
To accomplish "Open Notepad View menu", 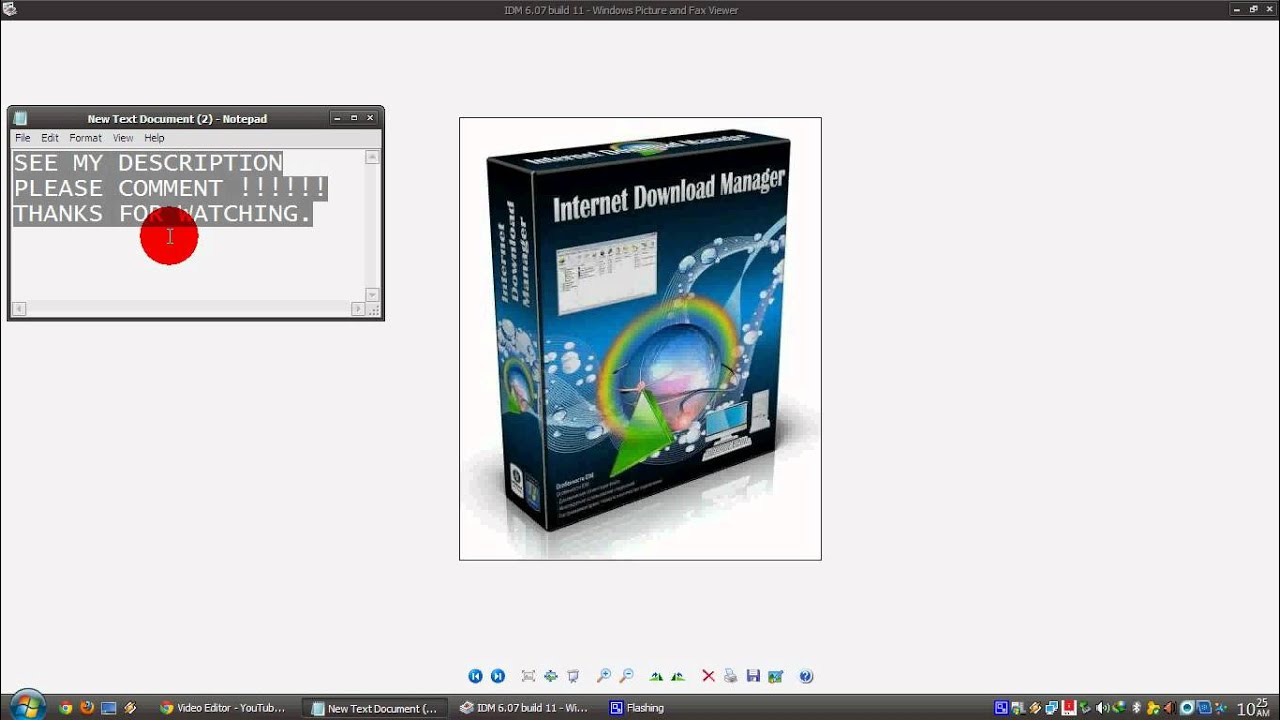I will pyautogui.click(x=123, y=138).
